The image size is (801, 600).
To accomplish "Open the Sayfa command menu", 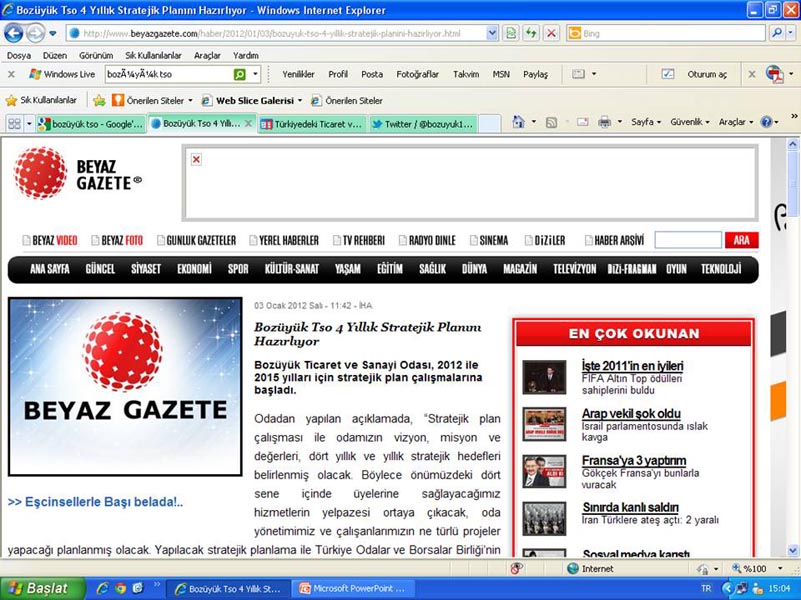I will [646, 122].
